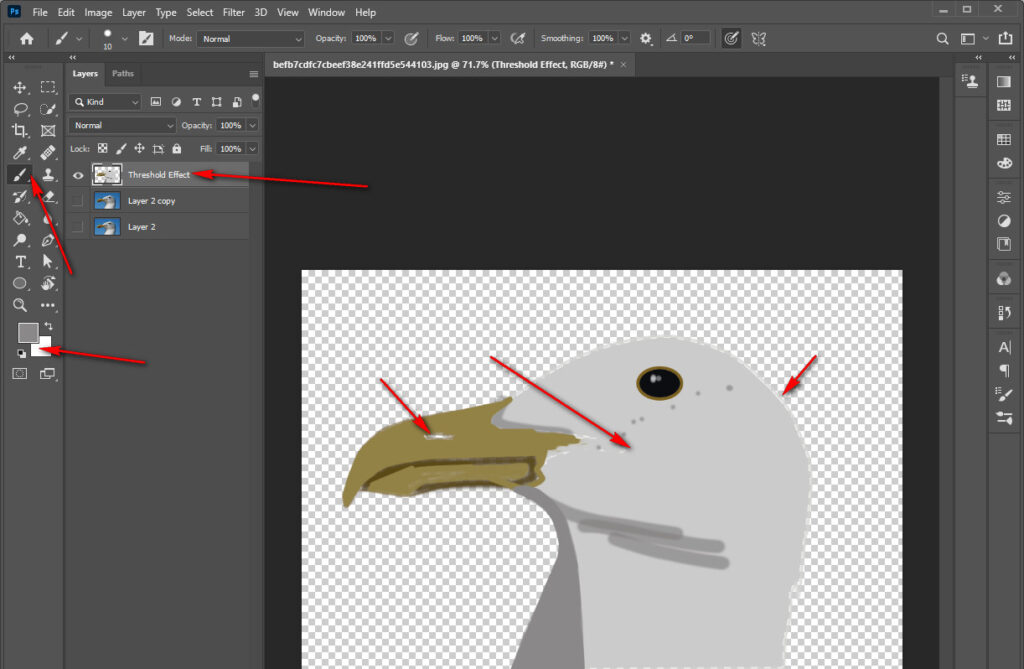The image size is (1024, 669).
Task: Activate the Lasso tool
Action: 20,110
